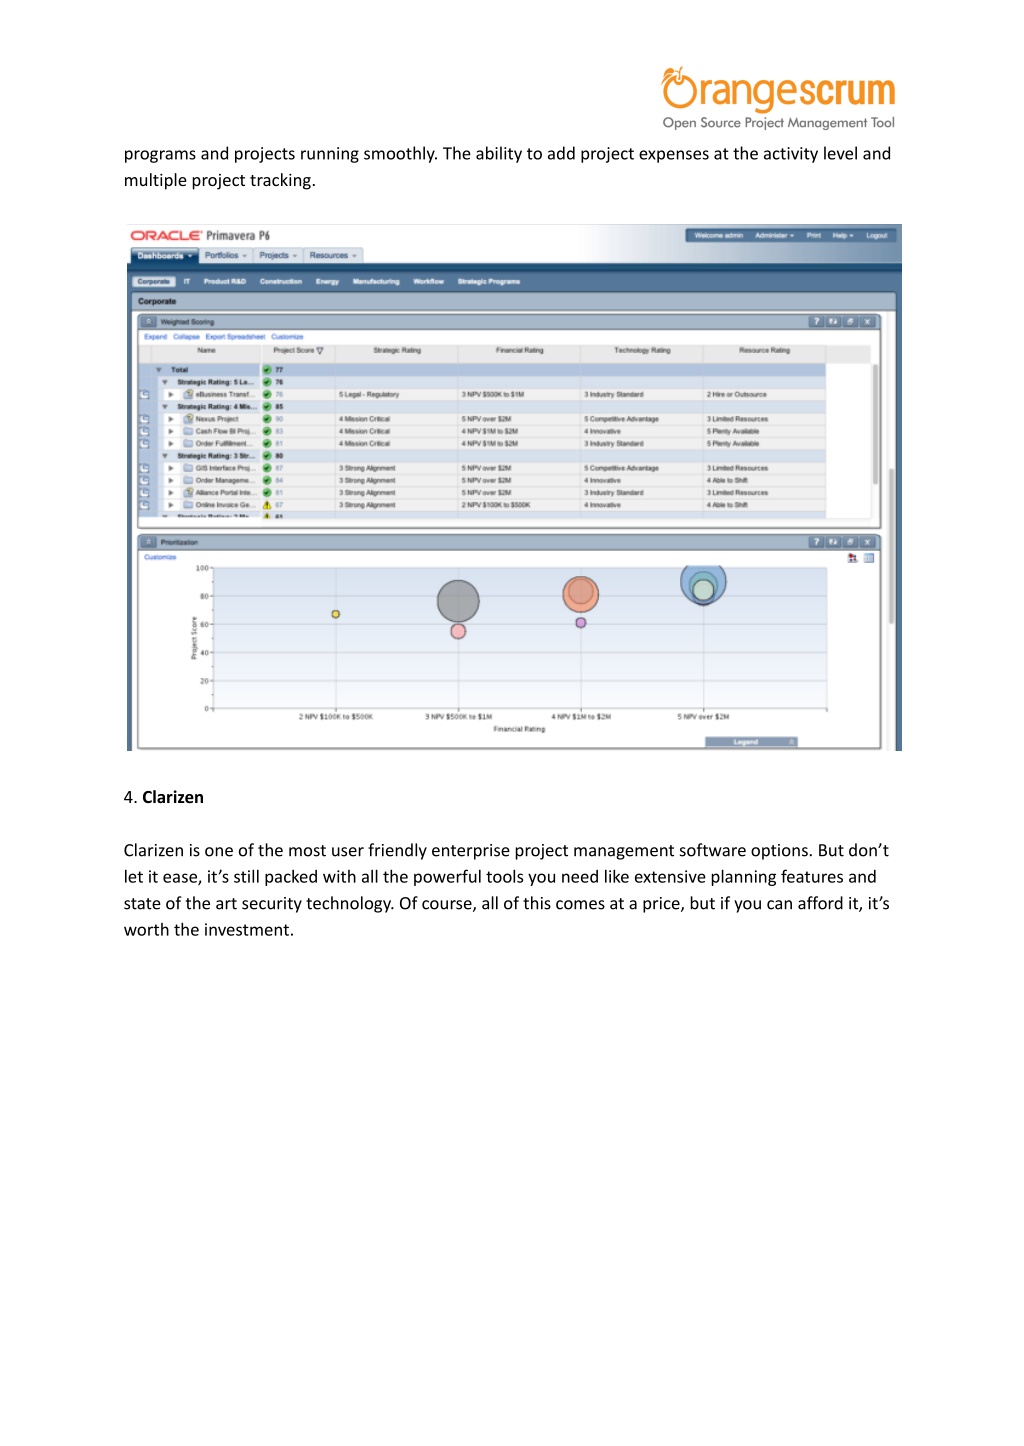This screenshot has width=1024, height=1446.
Task: Switch to the Manufacturing tab
Action: tap(376, 282)
